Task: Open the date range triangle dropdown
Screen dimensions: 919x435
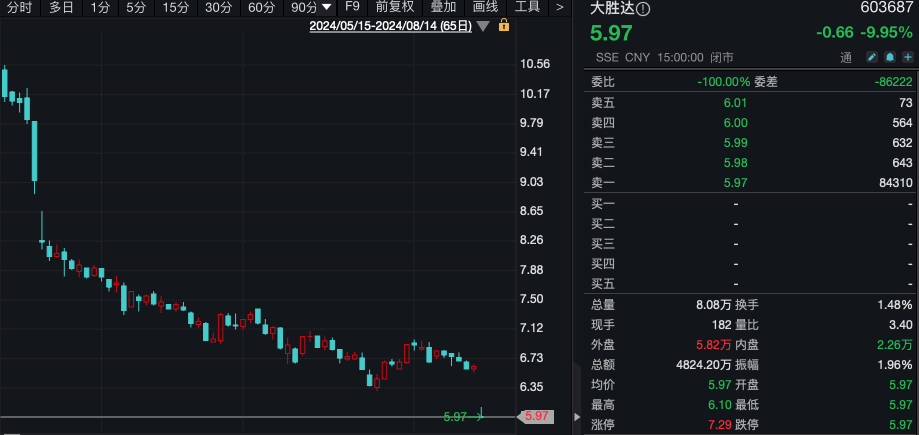Action: pos(483,26)
